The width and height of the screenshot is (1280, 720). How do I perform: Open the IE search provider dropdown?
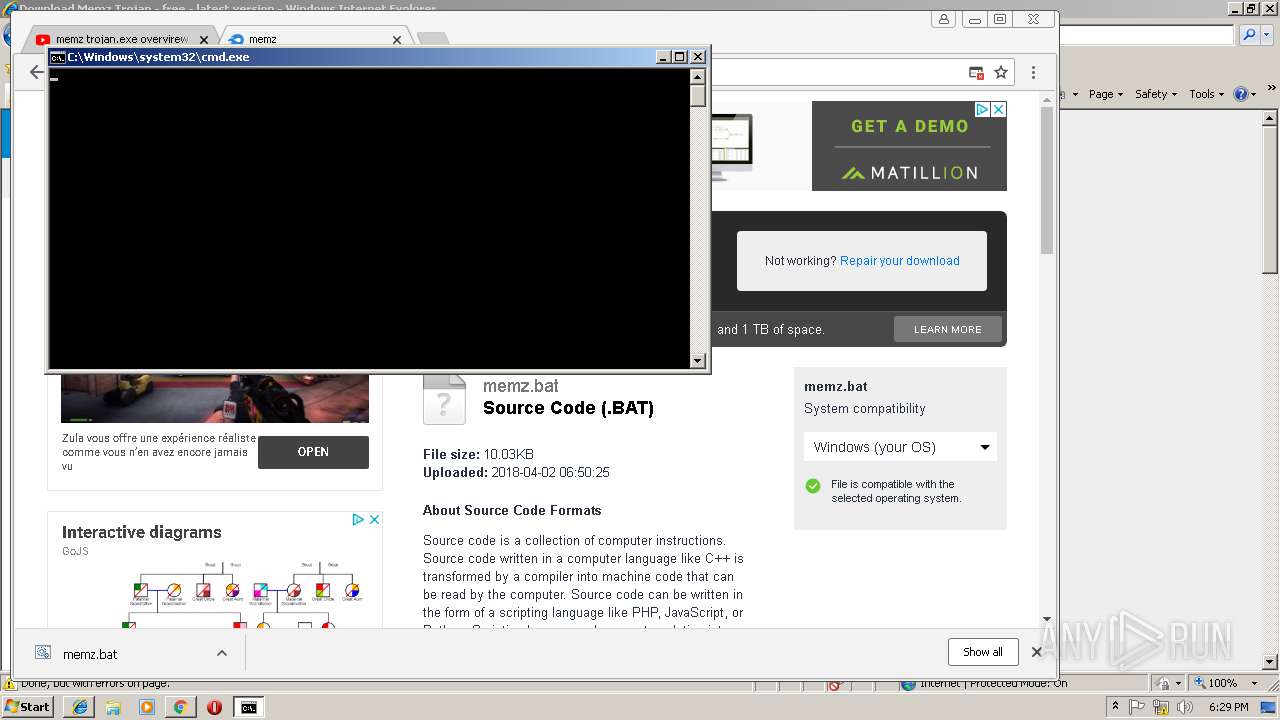tap(1265, 35)
